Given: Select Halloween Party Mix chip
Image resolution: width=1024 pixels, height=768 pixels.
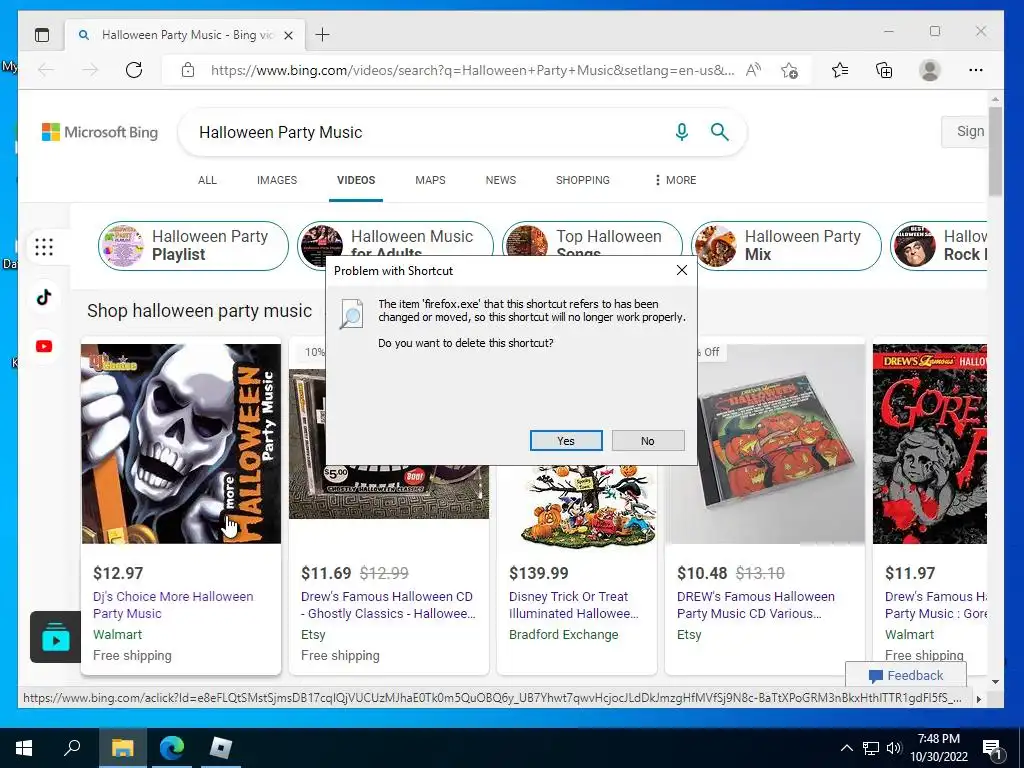Looking at the screenshot, I should (x=786, y=246).
